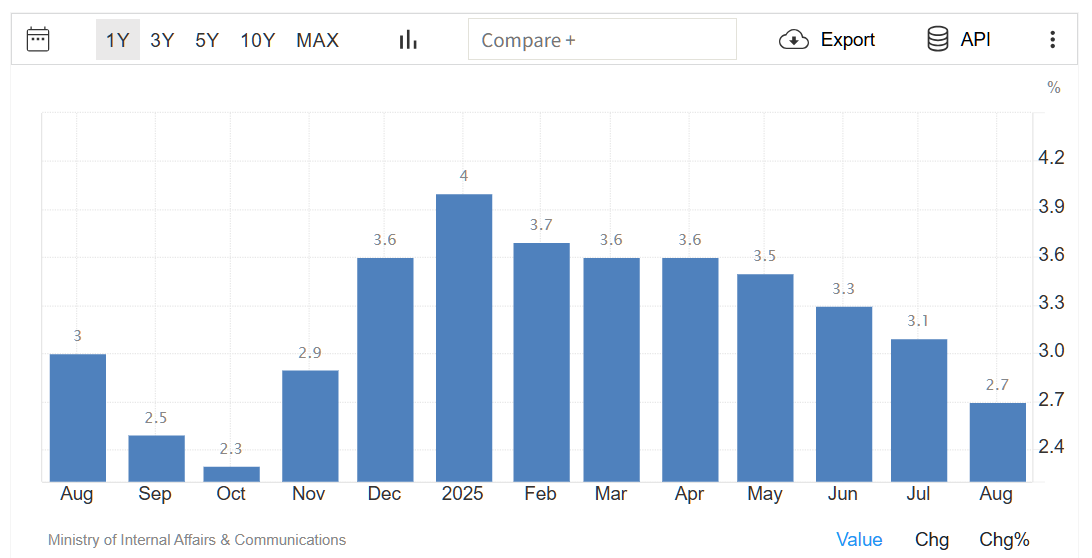
Task: Click the Compare + input field
Action: coord(602,40)
